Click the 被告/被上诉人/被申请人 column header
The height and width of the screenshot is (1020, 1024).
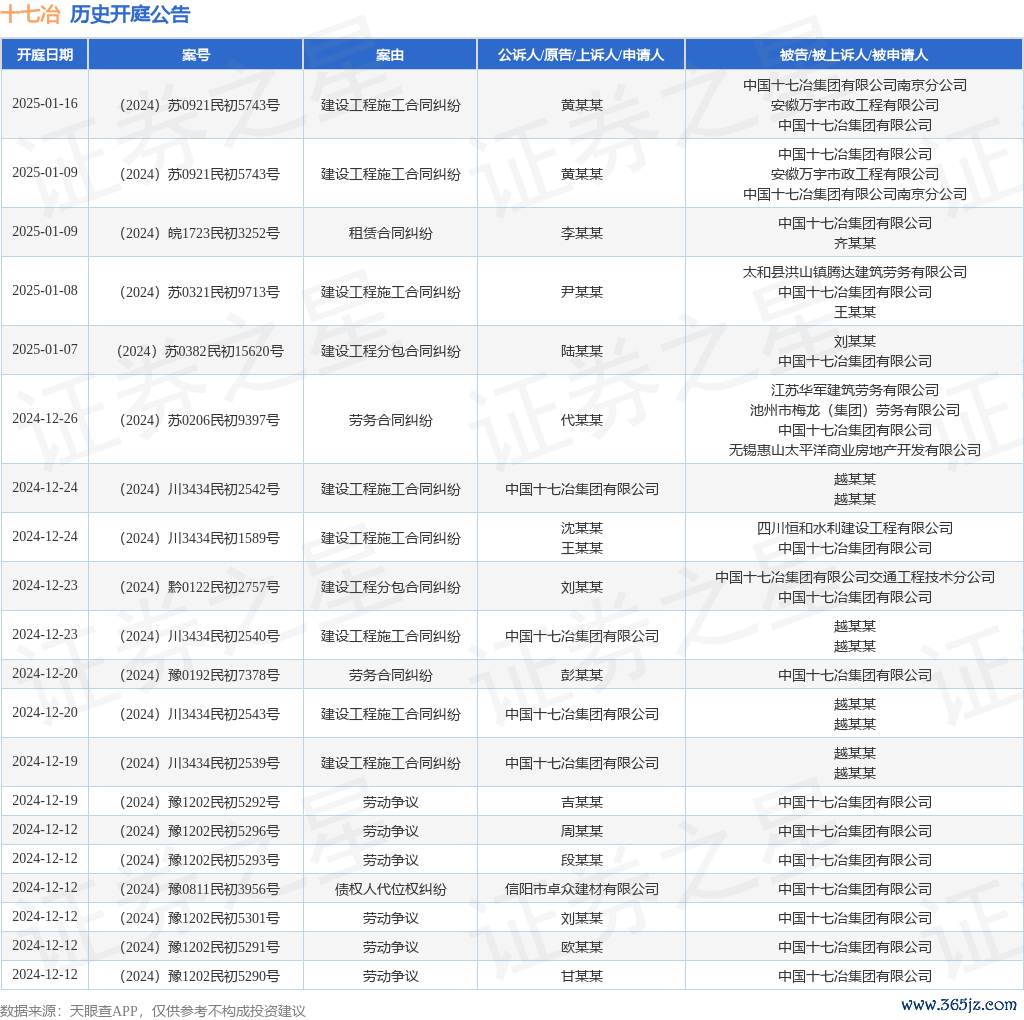tap(854, 55)
